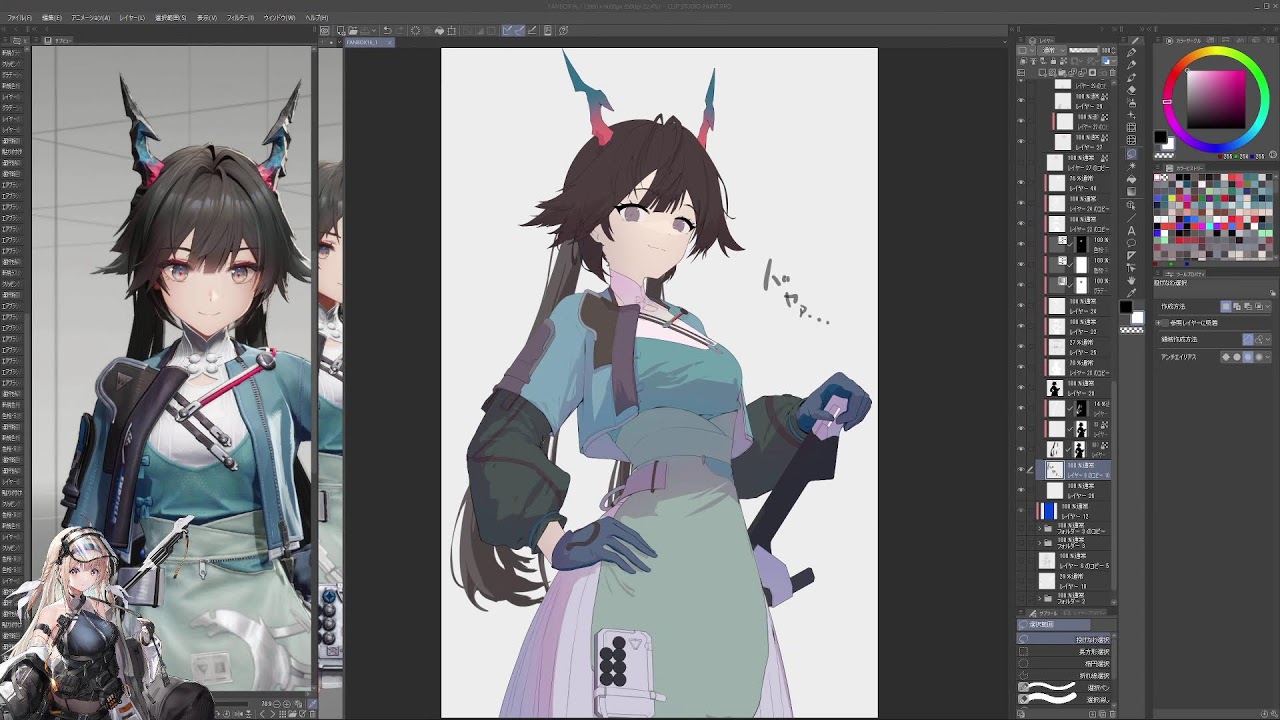
Task: Open the save options dropdown arrow in command bar
Action: click(374, 30)
